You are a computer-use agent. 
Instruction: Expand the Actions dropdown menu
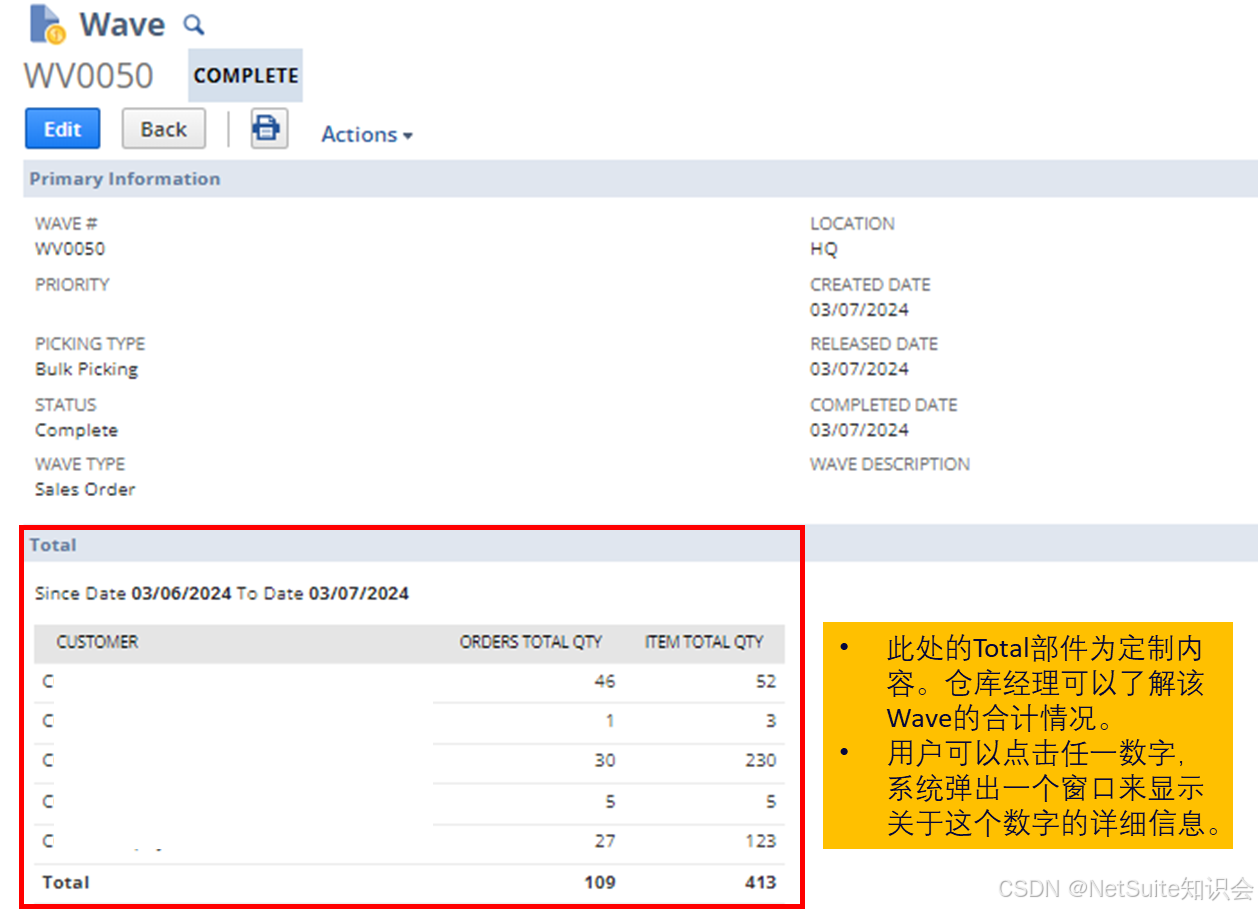point(367,134)
